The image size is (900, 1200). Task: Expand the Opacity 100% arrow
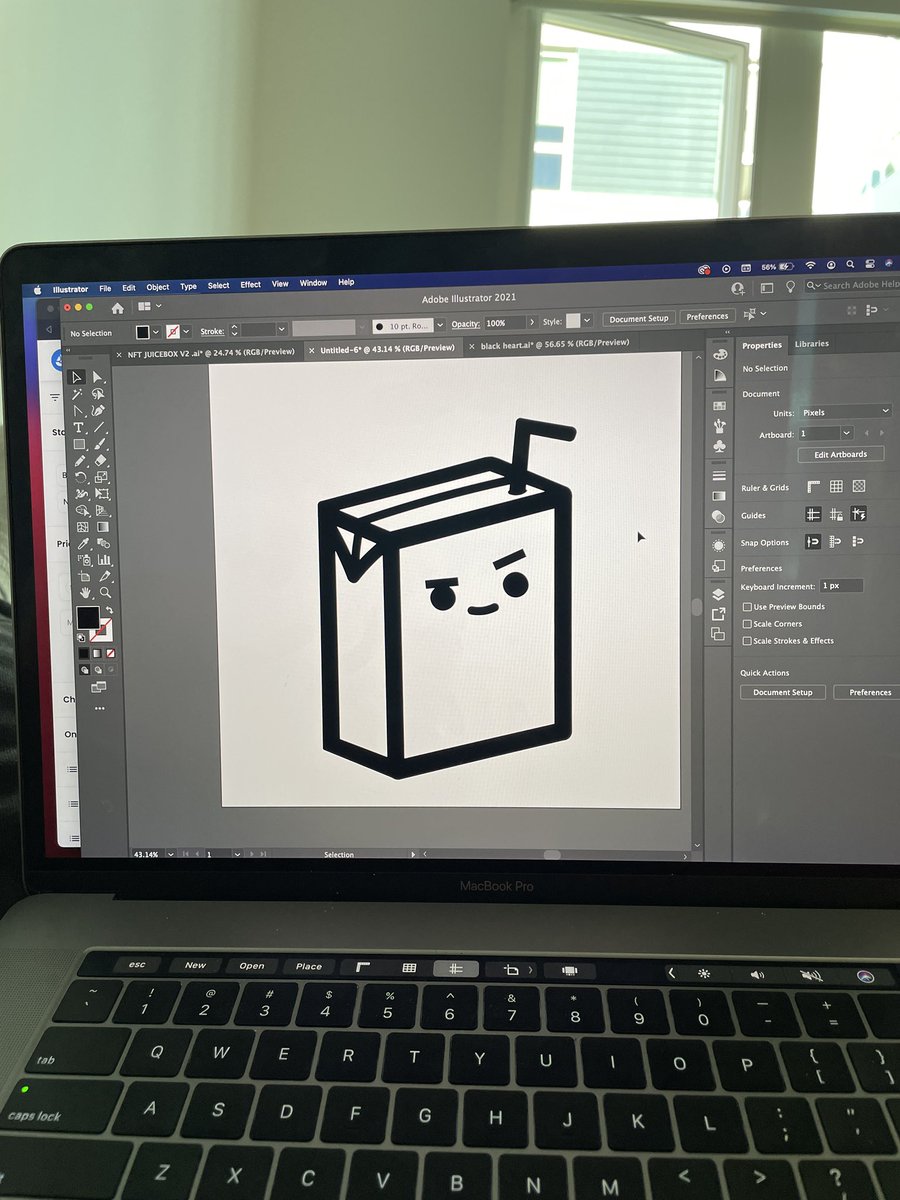point(532,323)
